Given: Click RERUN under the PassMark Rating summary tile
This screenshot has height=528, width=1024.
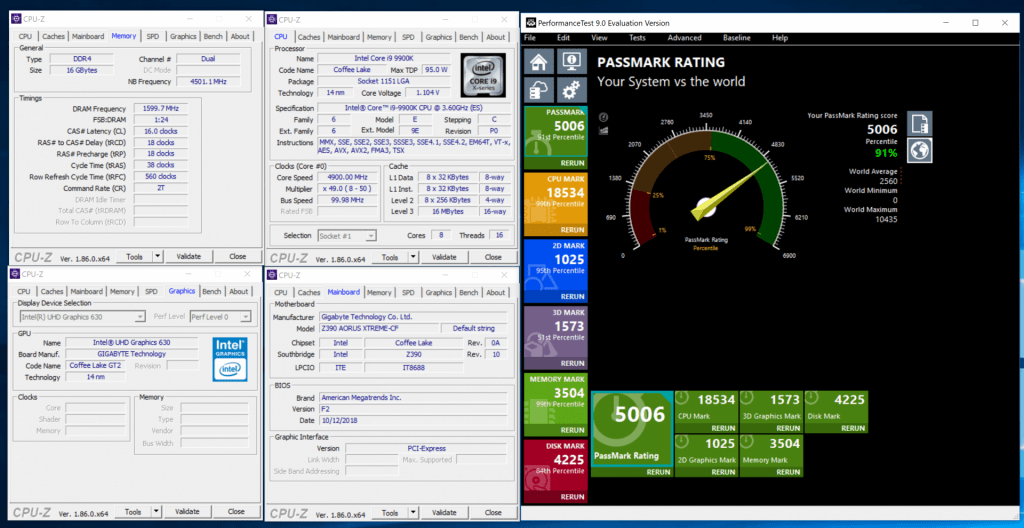Looking at the screenshot, I should tap(658, 472).
